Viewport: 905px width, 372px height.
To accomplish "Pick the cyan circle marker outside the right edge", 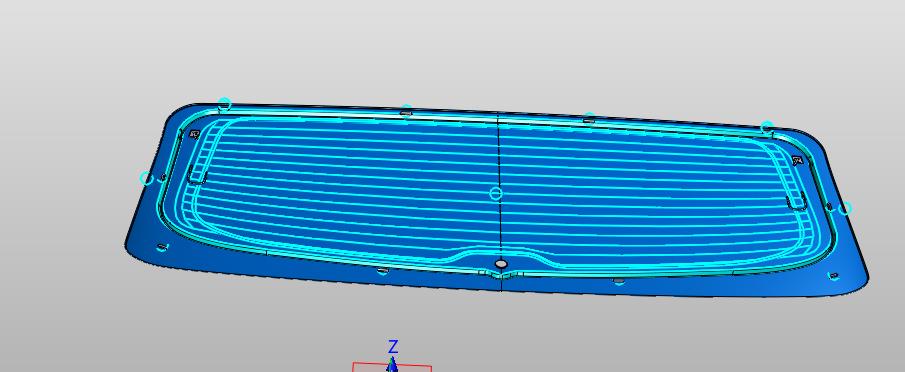I will (x=844, y=208).
